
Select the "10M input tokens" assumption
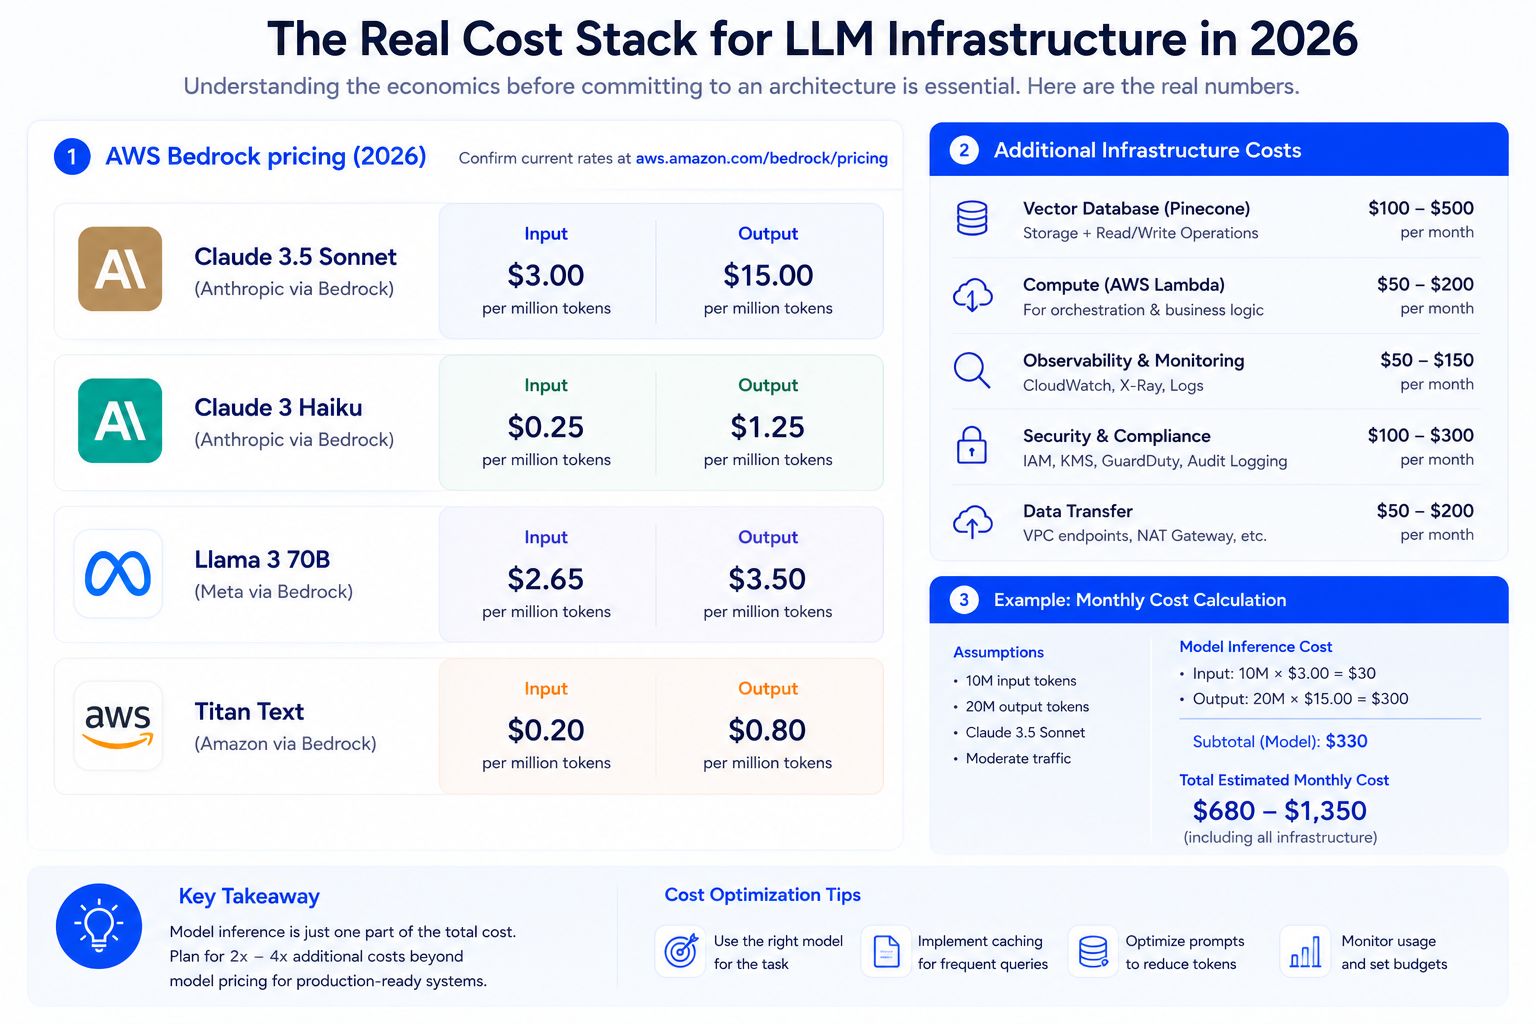[1021, 681]
